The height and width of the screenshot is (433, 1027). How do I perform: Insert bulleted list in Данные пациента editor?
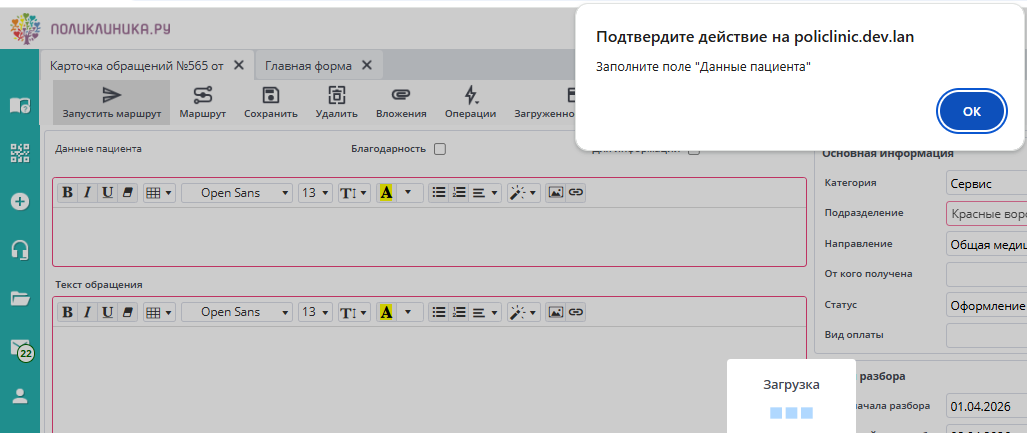coord(439,193)
